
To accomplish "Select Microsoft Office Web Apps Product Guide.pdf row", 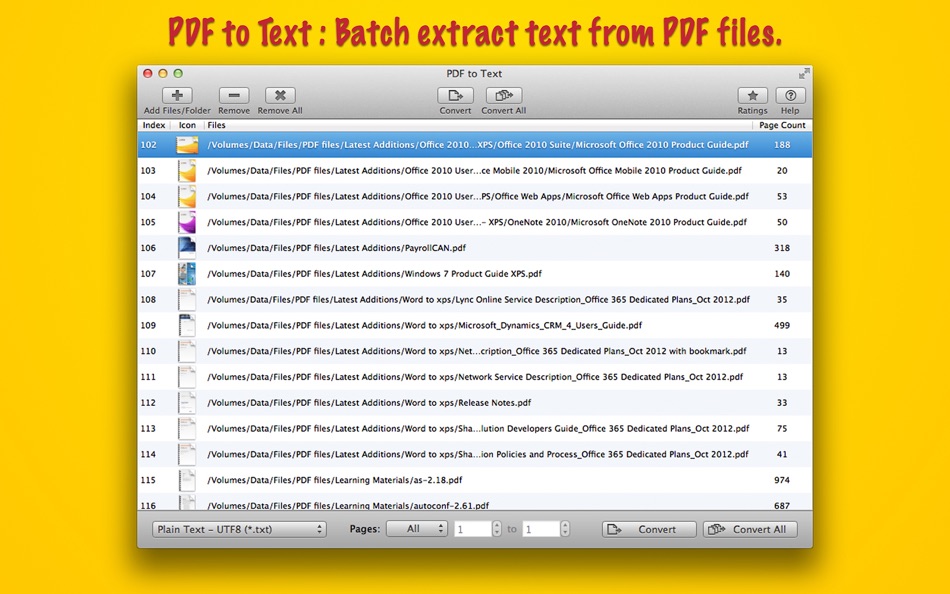I will tap(475, 196).
